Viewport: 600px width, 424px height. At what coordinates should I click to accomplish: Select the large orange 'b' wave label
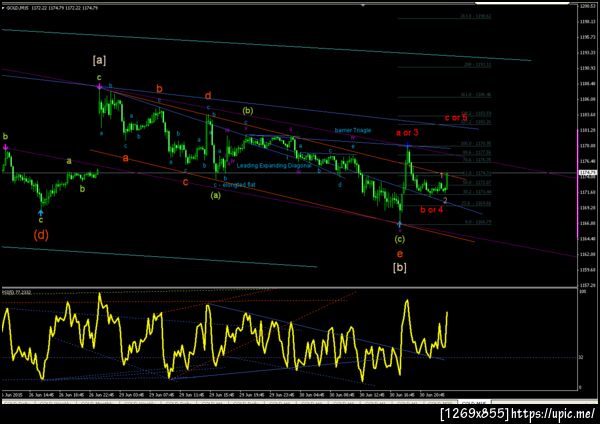pyautogui.click(x=159, y=89)
